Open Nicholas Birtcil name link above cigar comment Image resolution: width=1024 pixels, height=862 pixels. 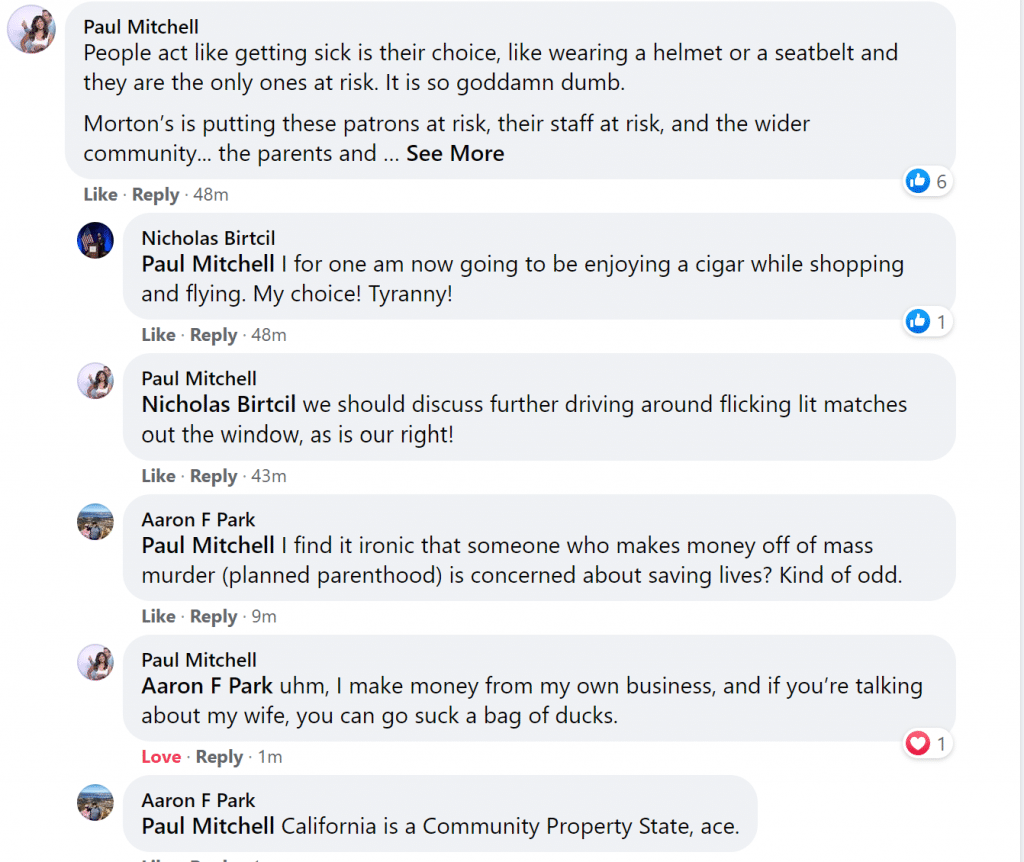pyautogui.click(x=208, y=238)
